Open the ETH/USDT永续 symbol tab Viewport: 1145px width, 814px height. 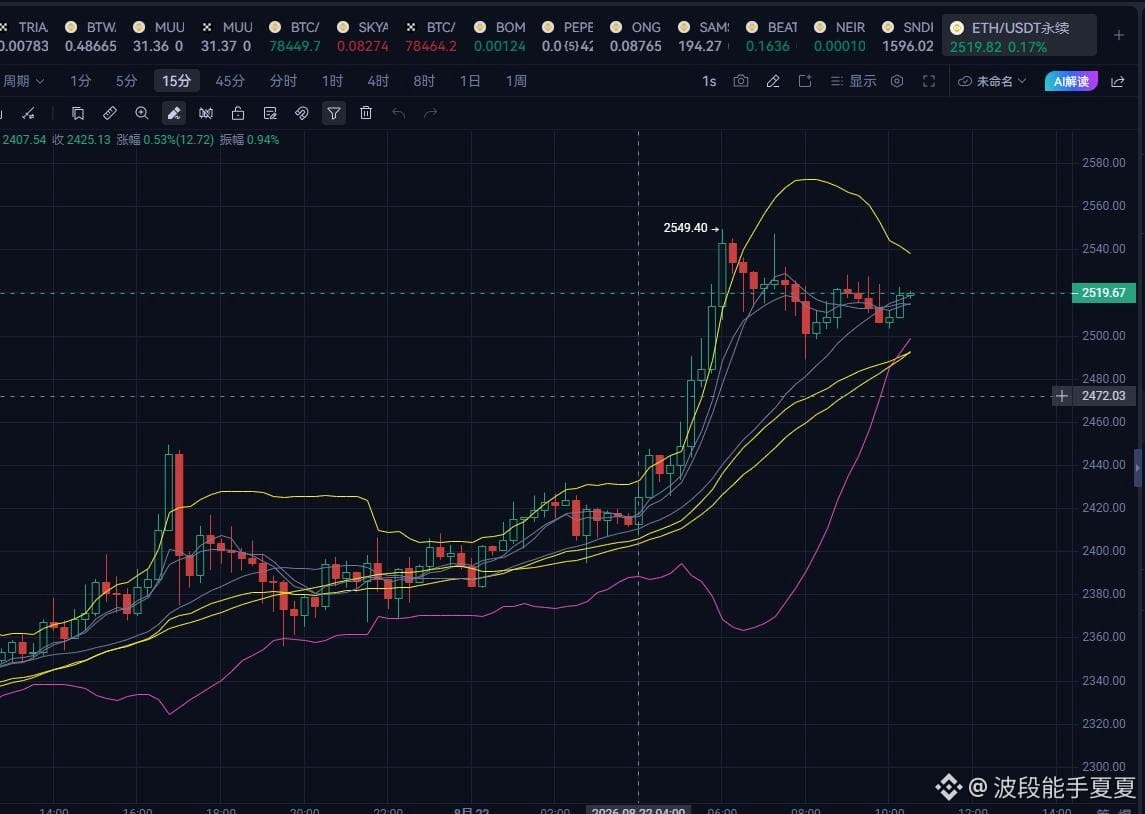pos(1019,36)
